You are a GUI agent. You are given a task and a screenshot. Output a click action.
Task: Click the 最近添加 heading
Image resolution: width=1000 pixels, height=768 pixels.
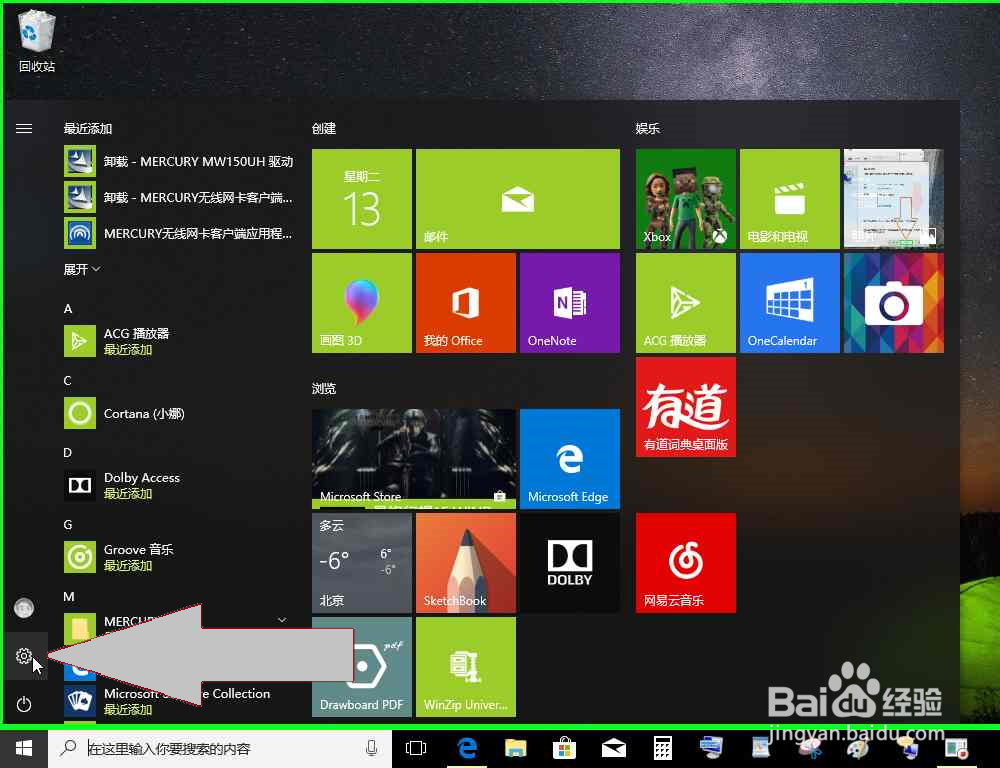coord(88,128)
